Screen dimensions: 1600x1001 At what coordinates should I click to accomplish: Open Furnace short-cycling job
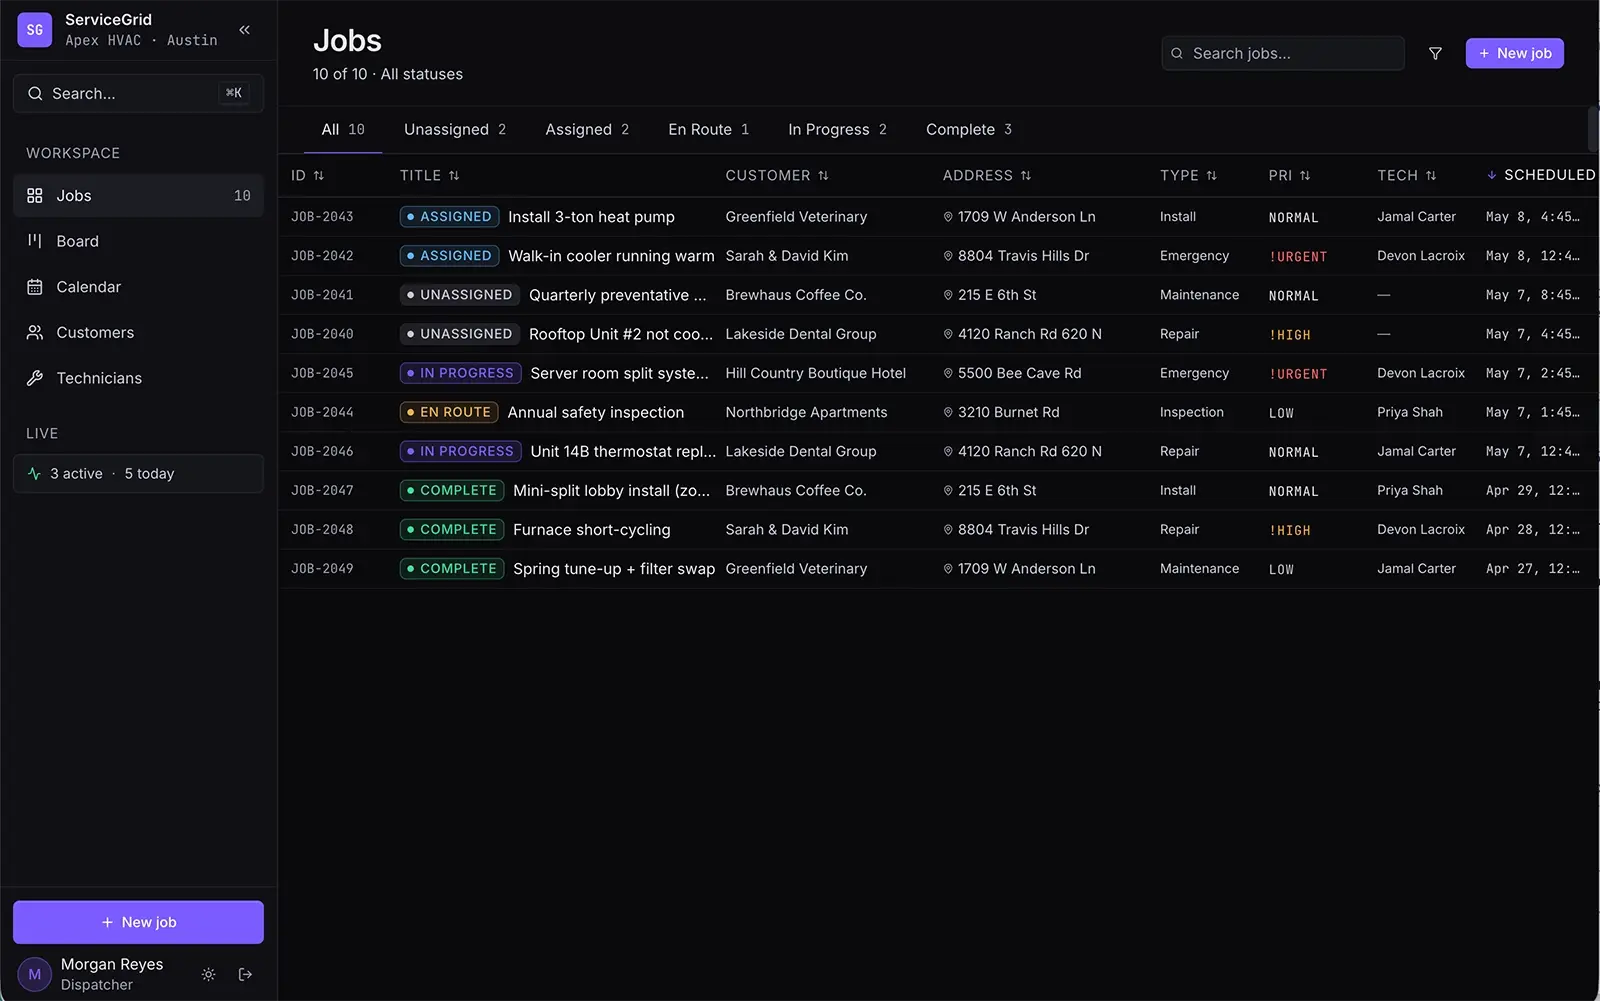[592, 529]
